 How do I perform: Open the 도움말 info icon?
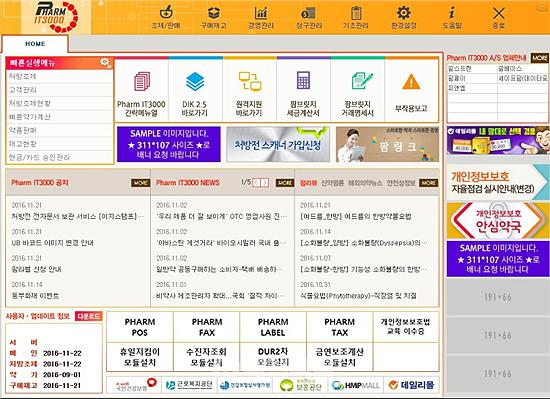click(452, 13)
